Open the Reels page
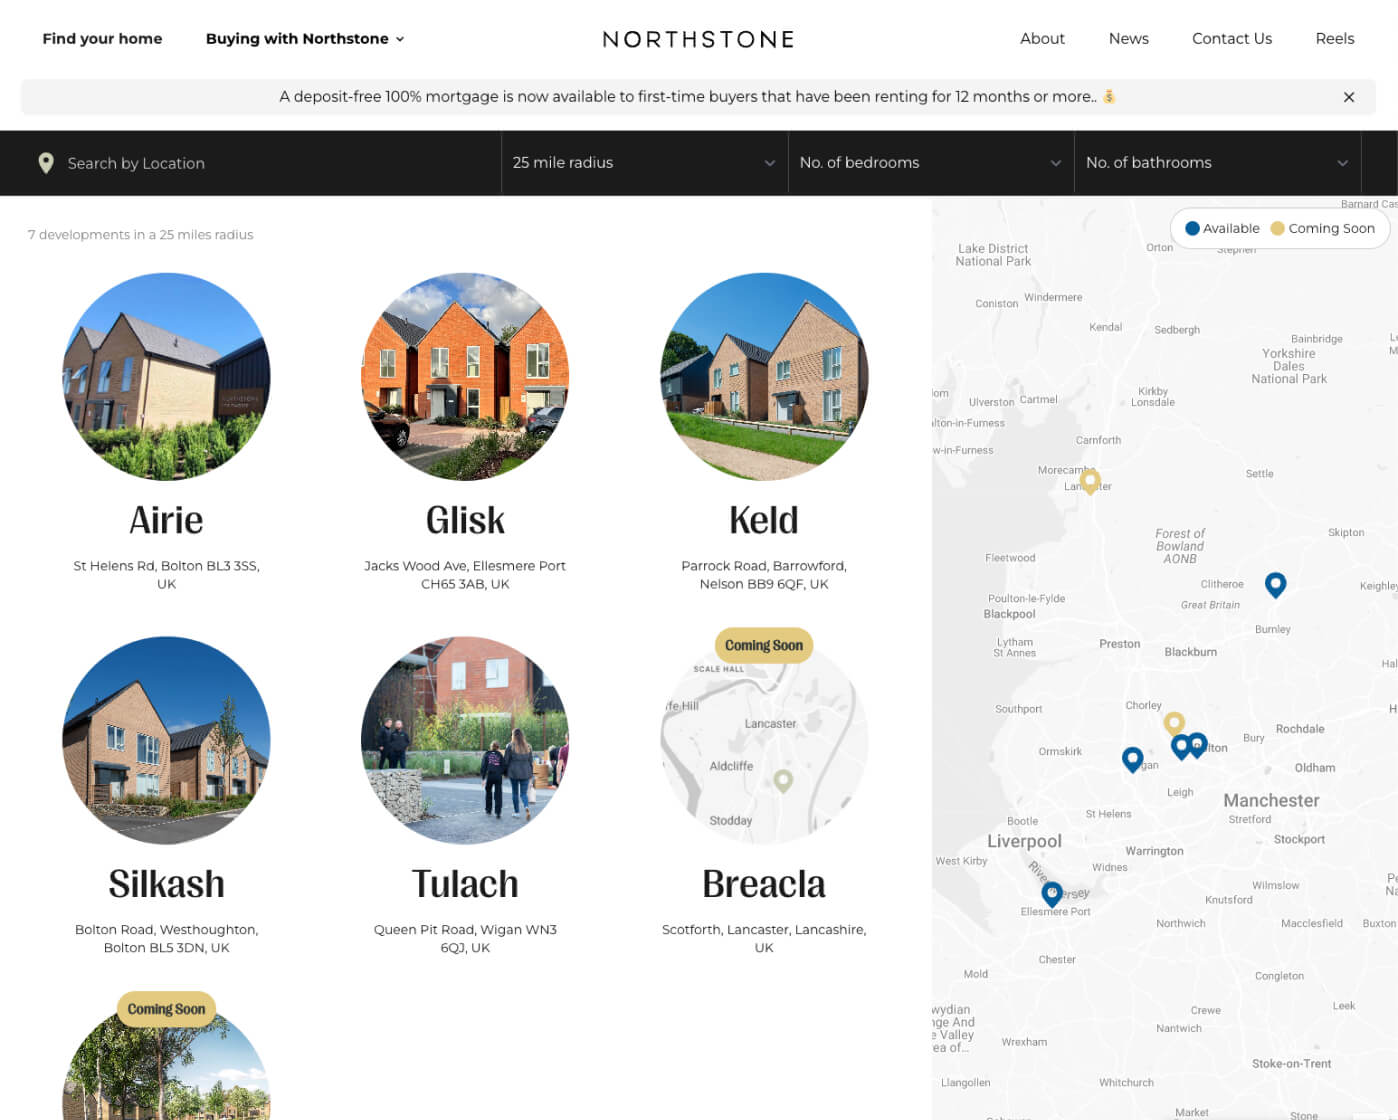Screen dimensions: 1398x1120 tap(1335, 39)
